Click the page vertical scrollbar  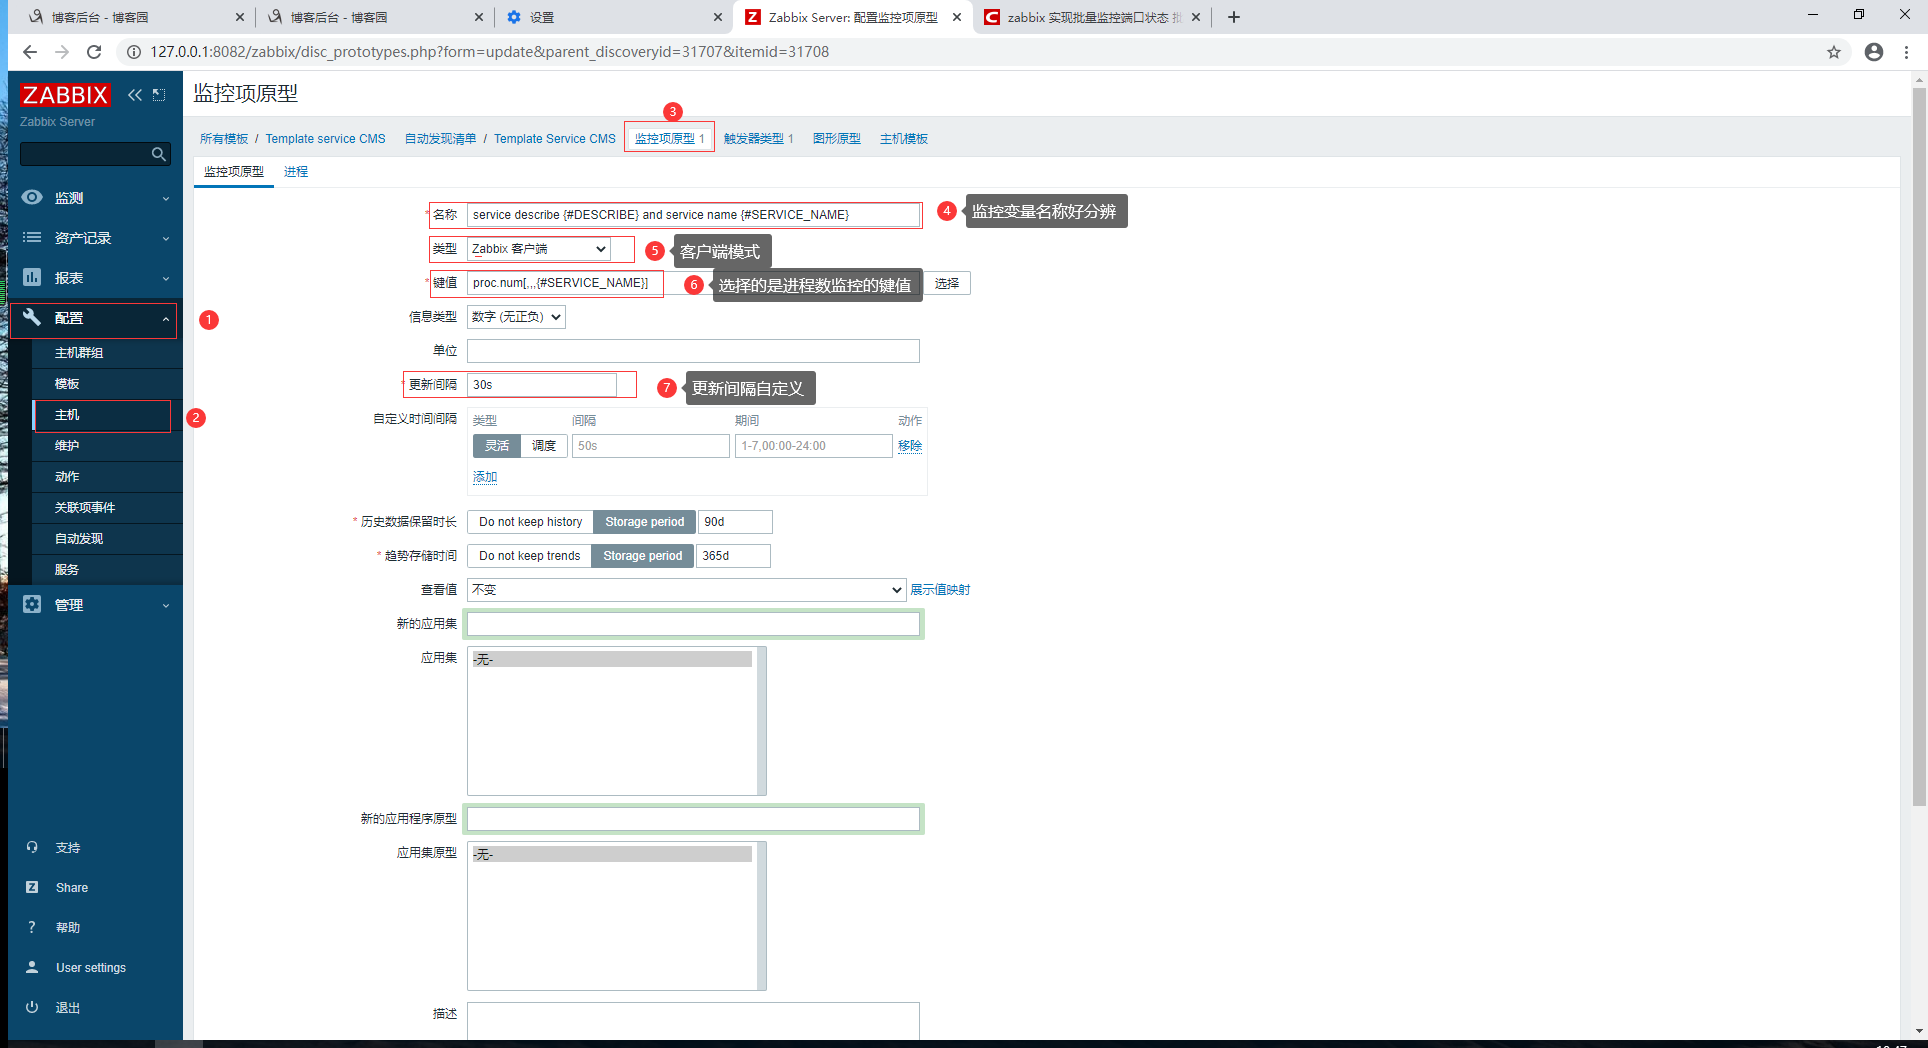click(x=1919, y=446)
